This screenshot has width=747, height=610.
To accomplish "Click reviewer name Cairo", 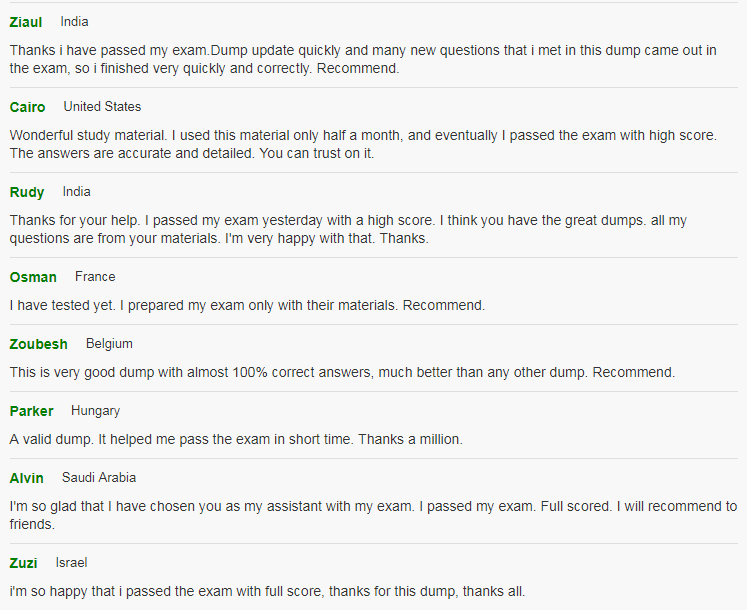I will point(27,107).
